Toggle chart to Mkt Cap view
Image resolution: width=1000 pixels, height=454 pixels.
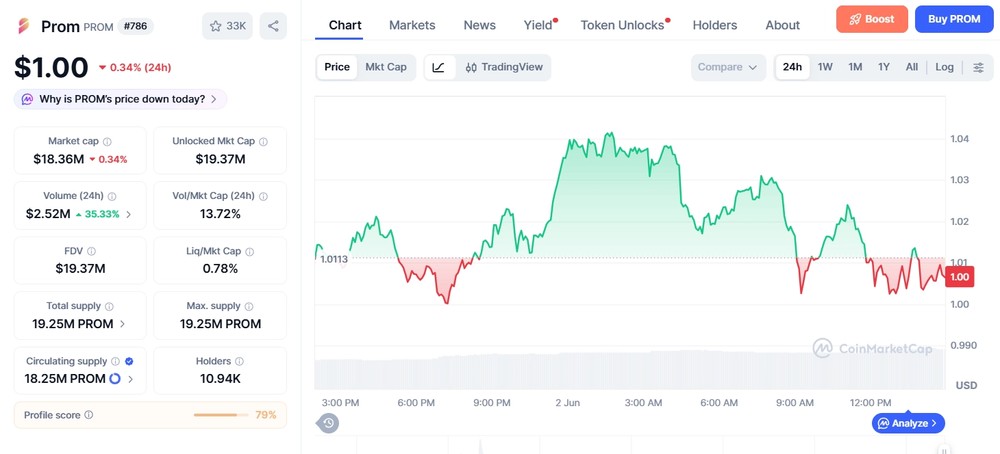(386, 67)
